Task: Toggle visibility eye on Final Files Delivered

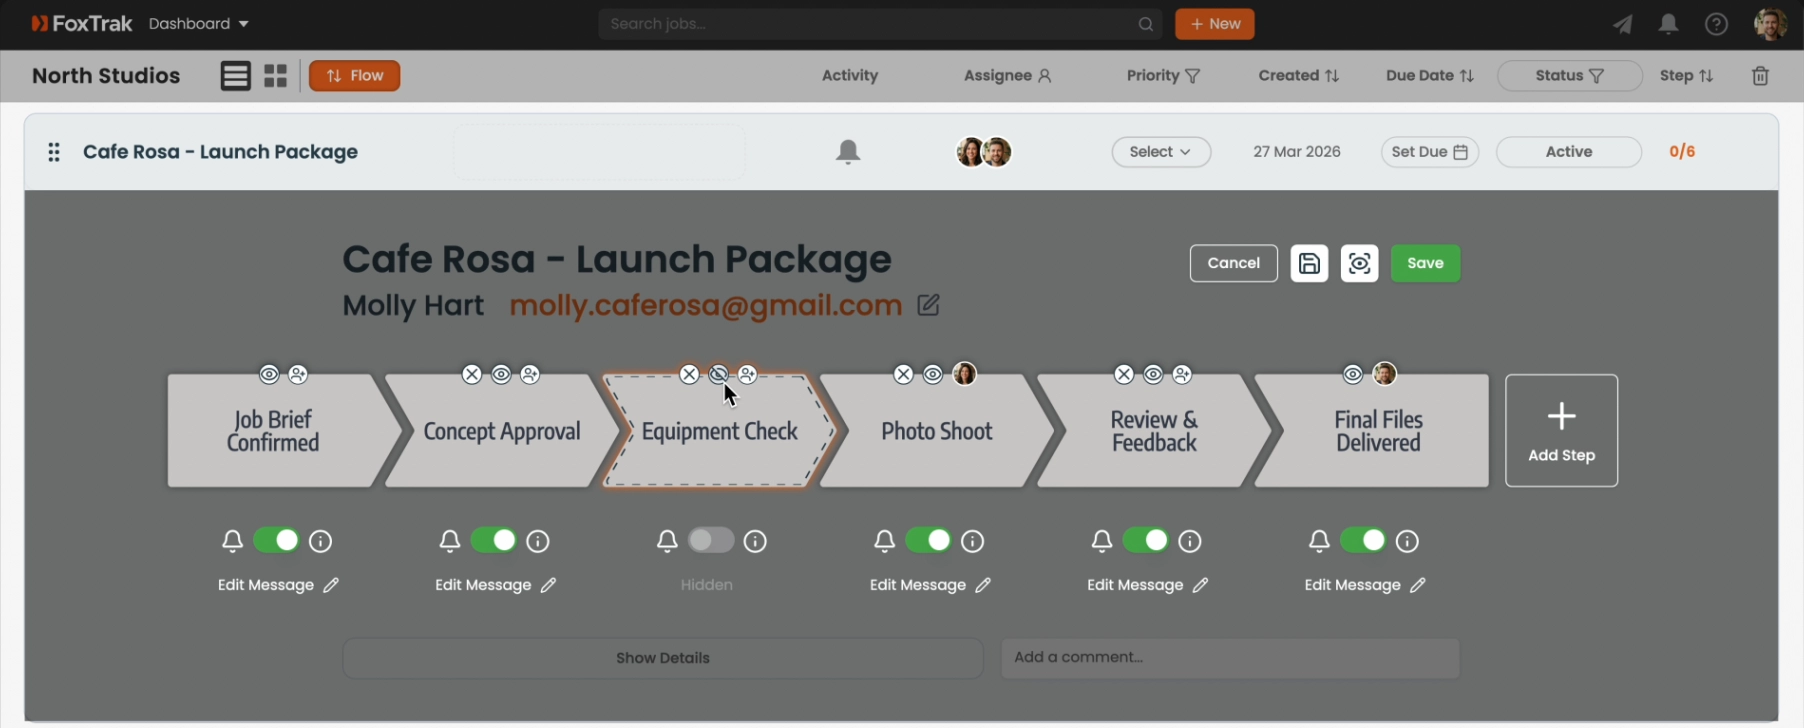Action: [1353, 374]
